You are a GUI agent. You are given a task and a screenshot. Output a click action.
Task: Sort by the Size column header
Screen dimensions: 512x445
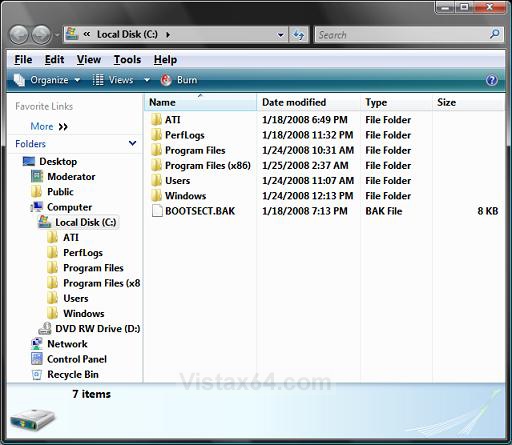click(468, 102)
